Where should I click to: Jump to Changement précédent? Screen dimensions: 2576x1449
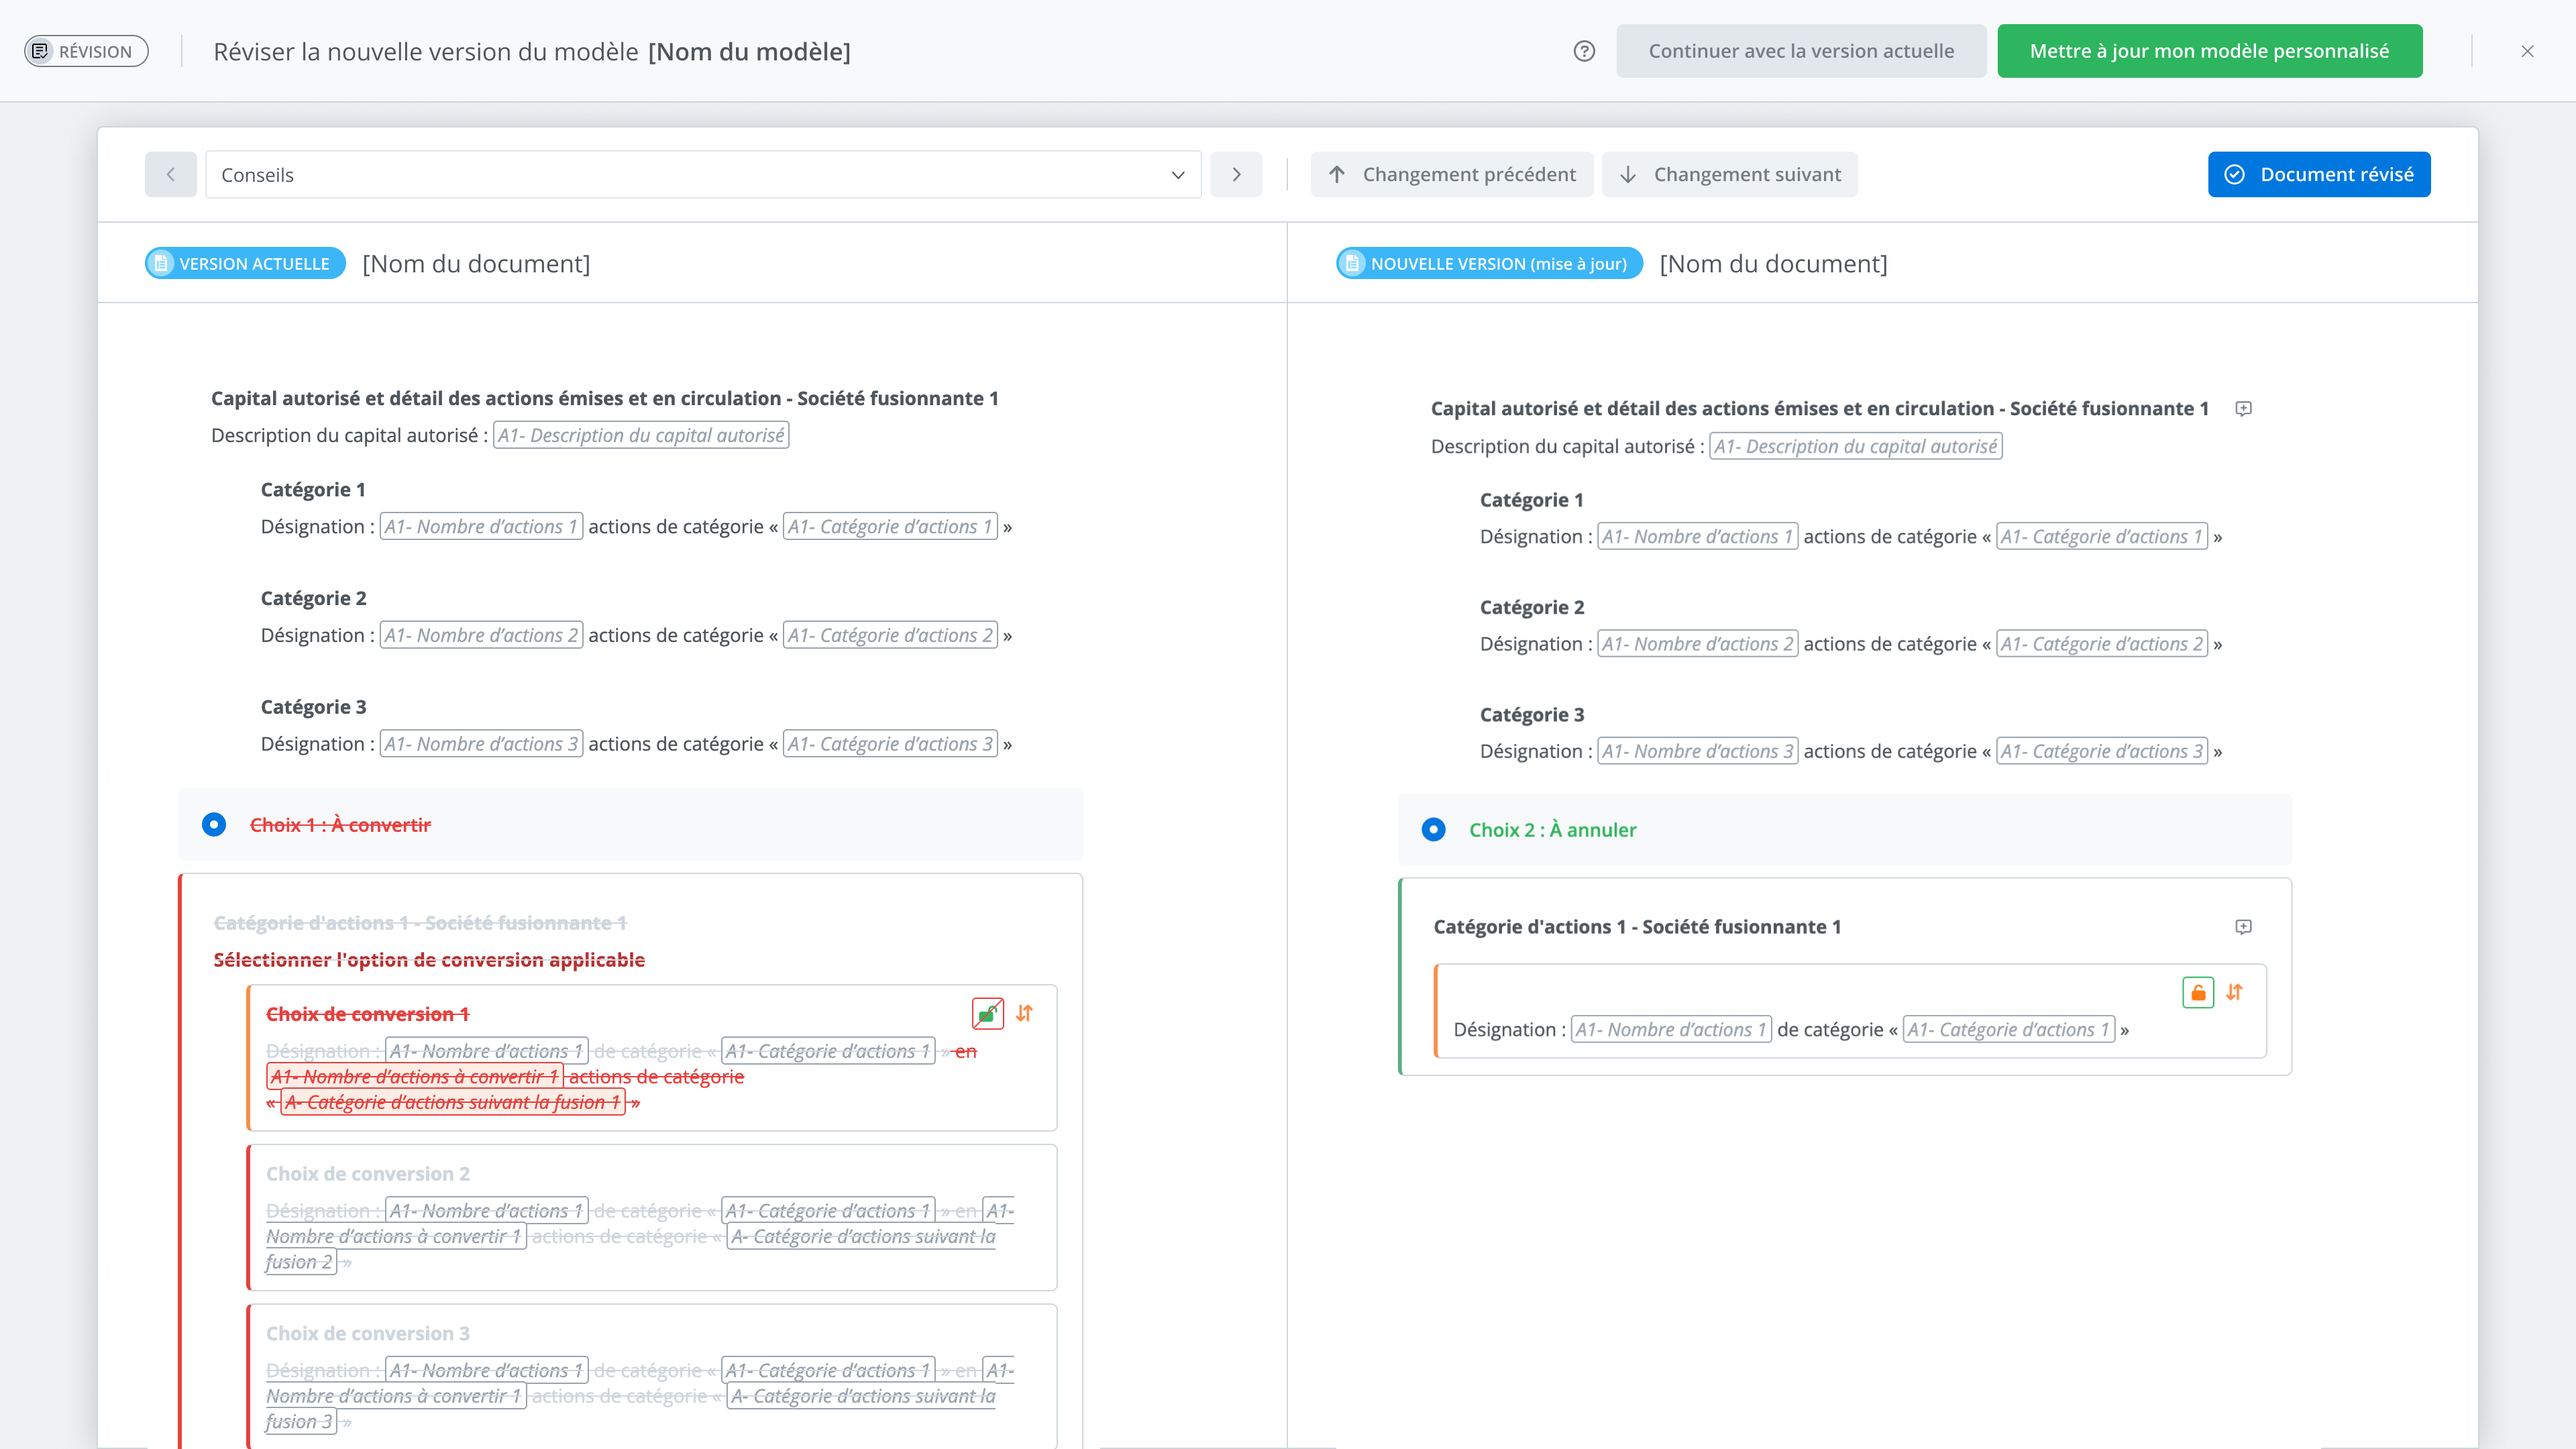(1451, 175)
